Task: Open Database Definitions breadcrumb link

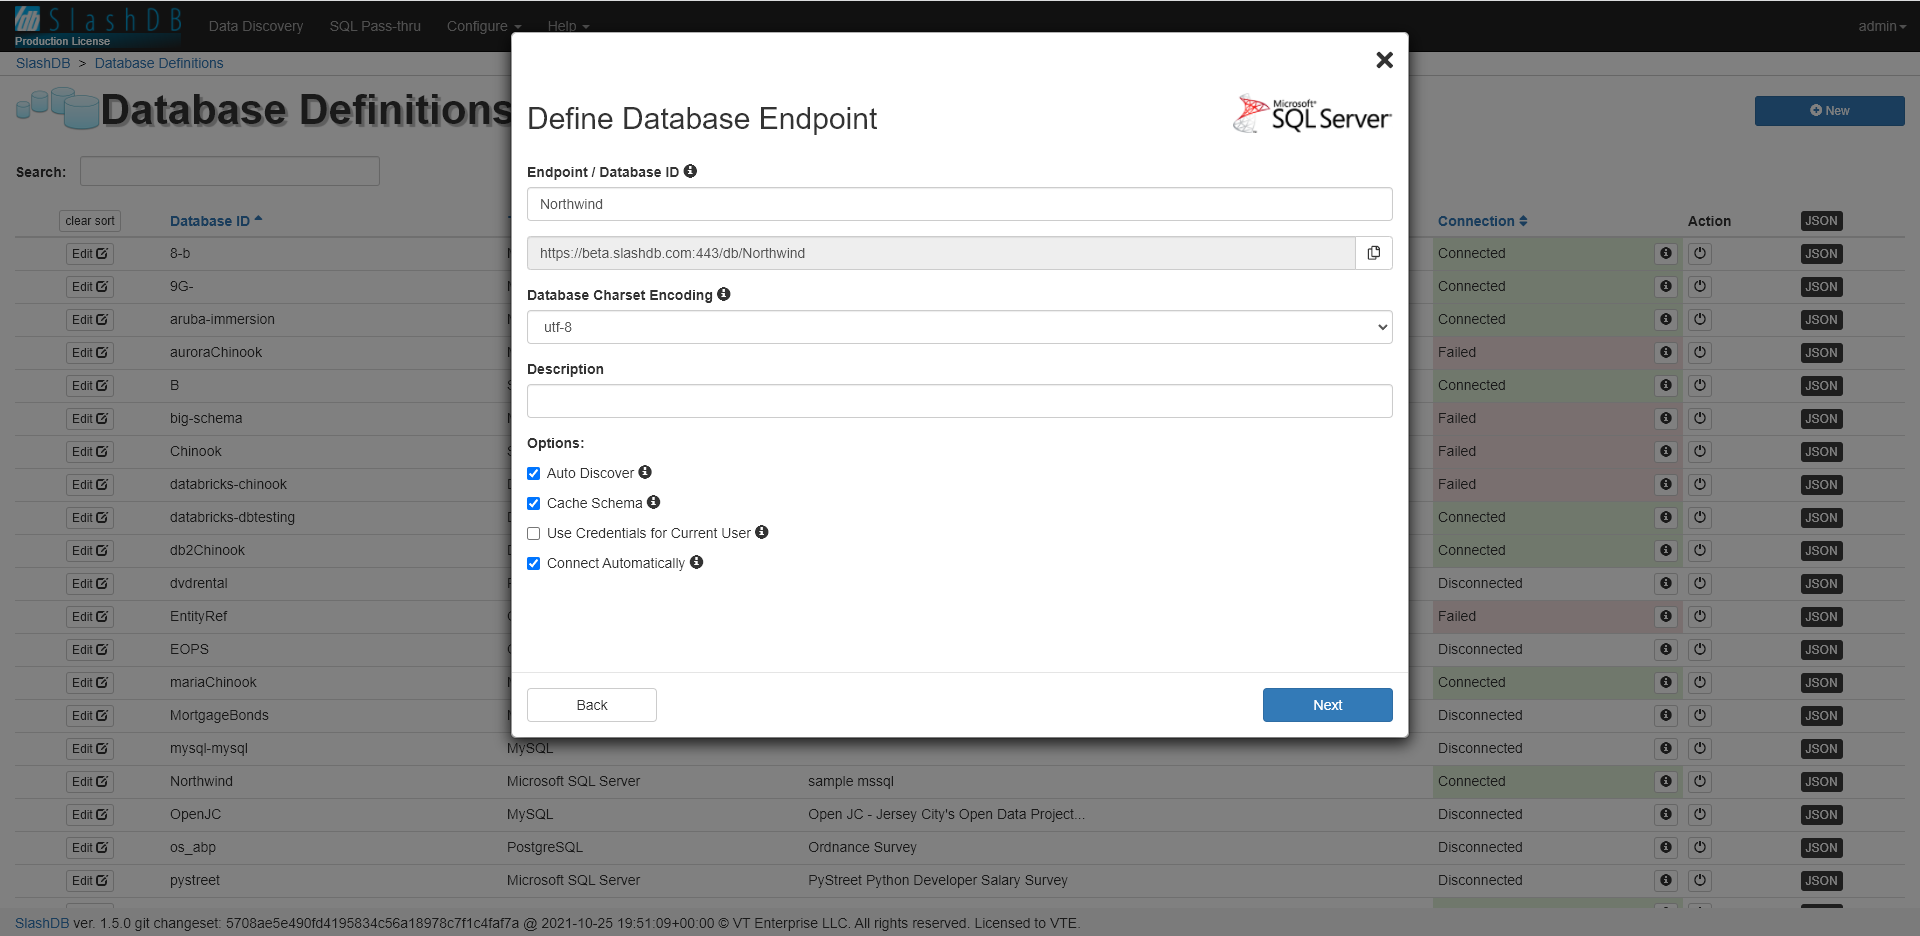Action: point(159,63)
